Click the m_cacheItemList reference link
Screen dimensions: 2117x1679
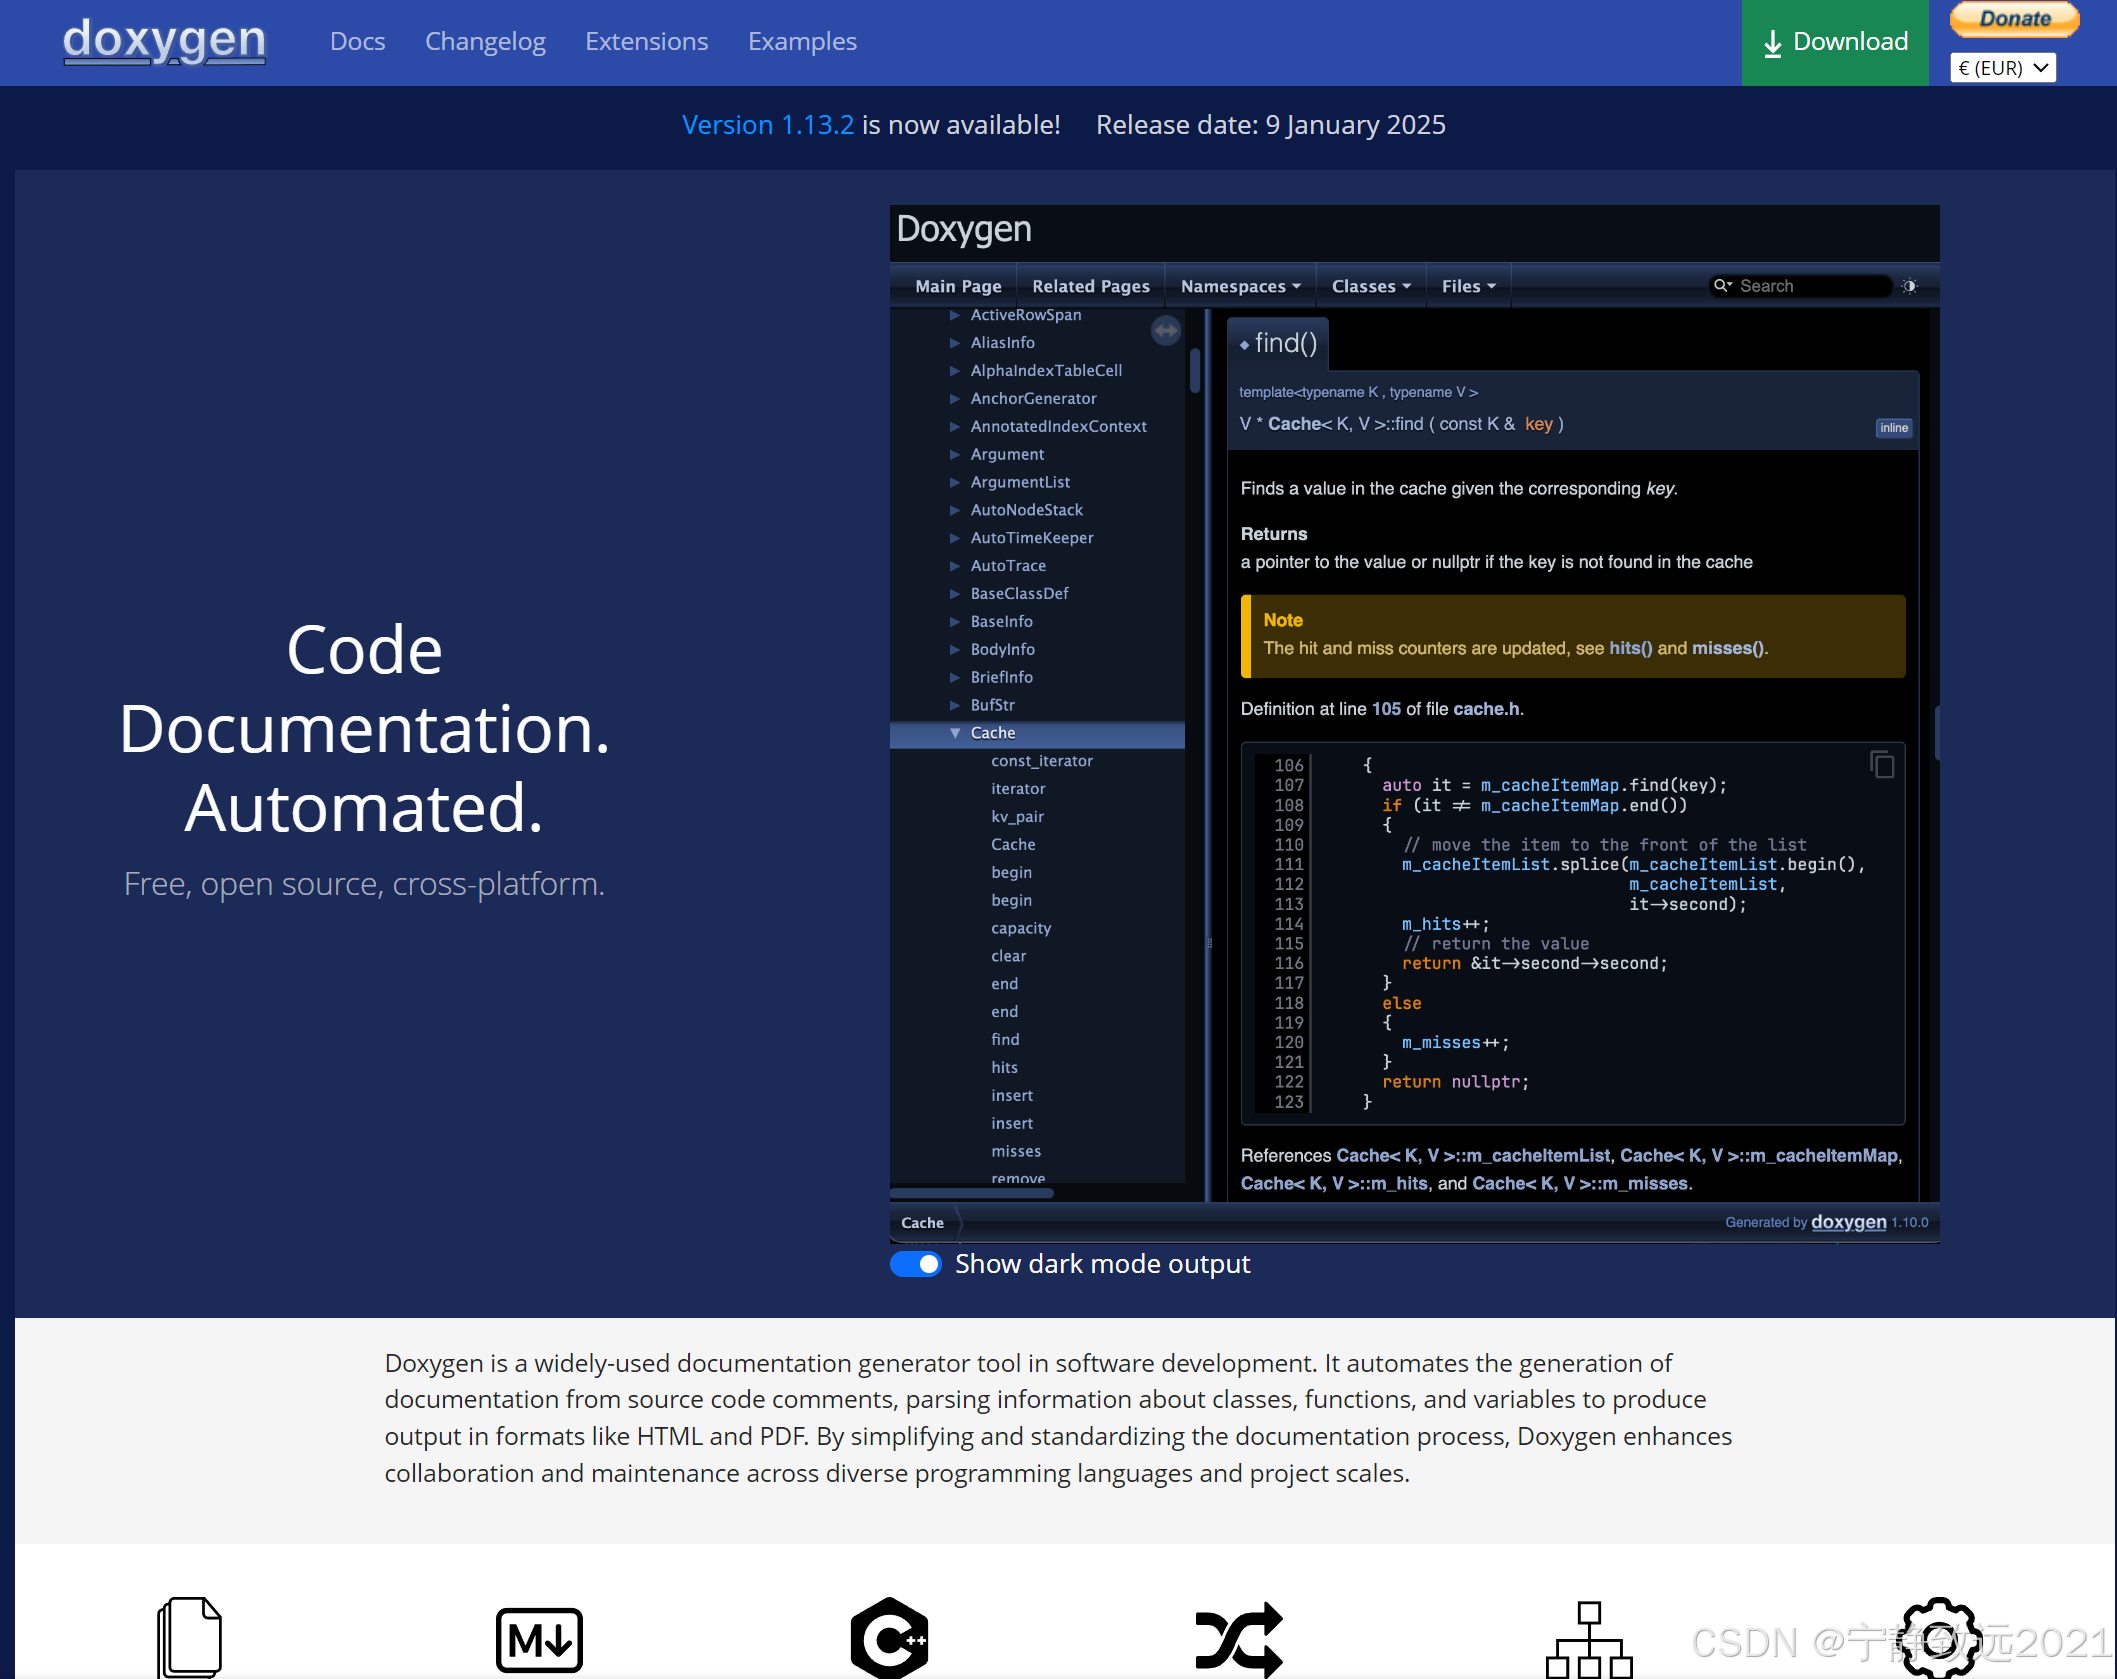click(x=1473, y=1156)
